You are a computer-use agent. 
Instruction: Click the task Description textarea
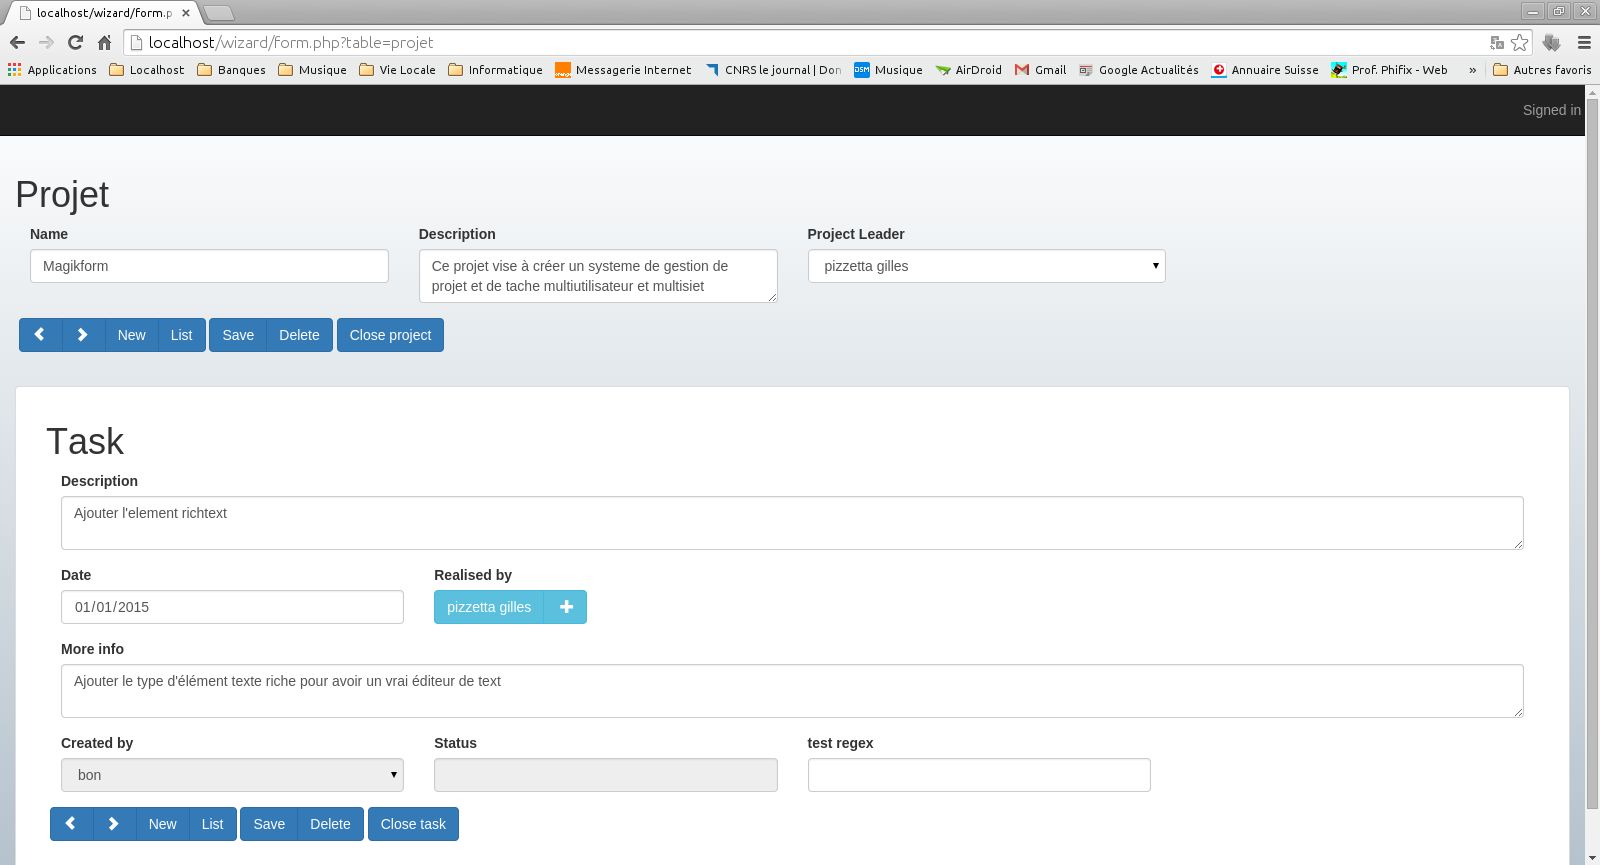(x=792, y=523)
